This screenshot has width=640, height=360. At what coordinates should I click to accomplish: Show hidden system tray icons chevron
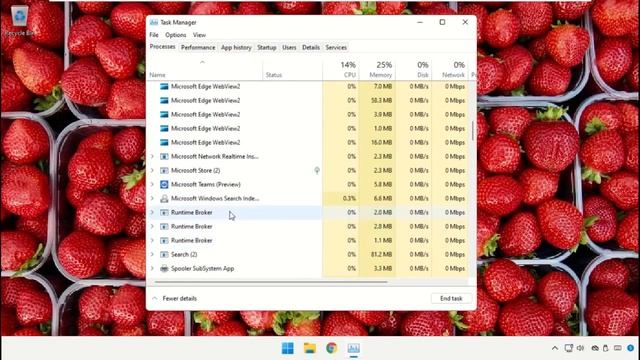555,348
